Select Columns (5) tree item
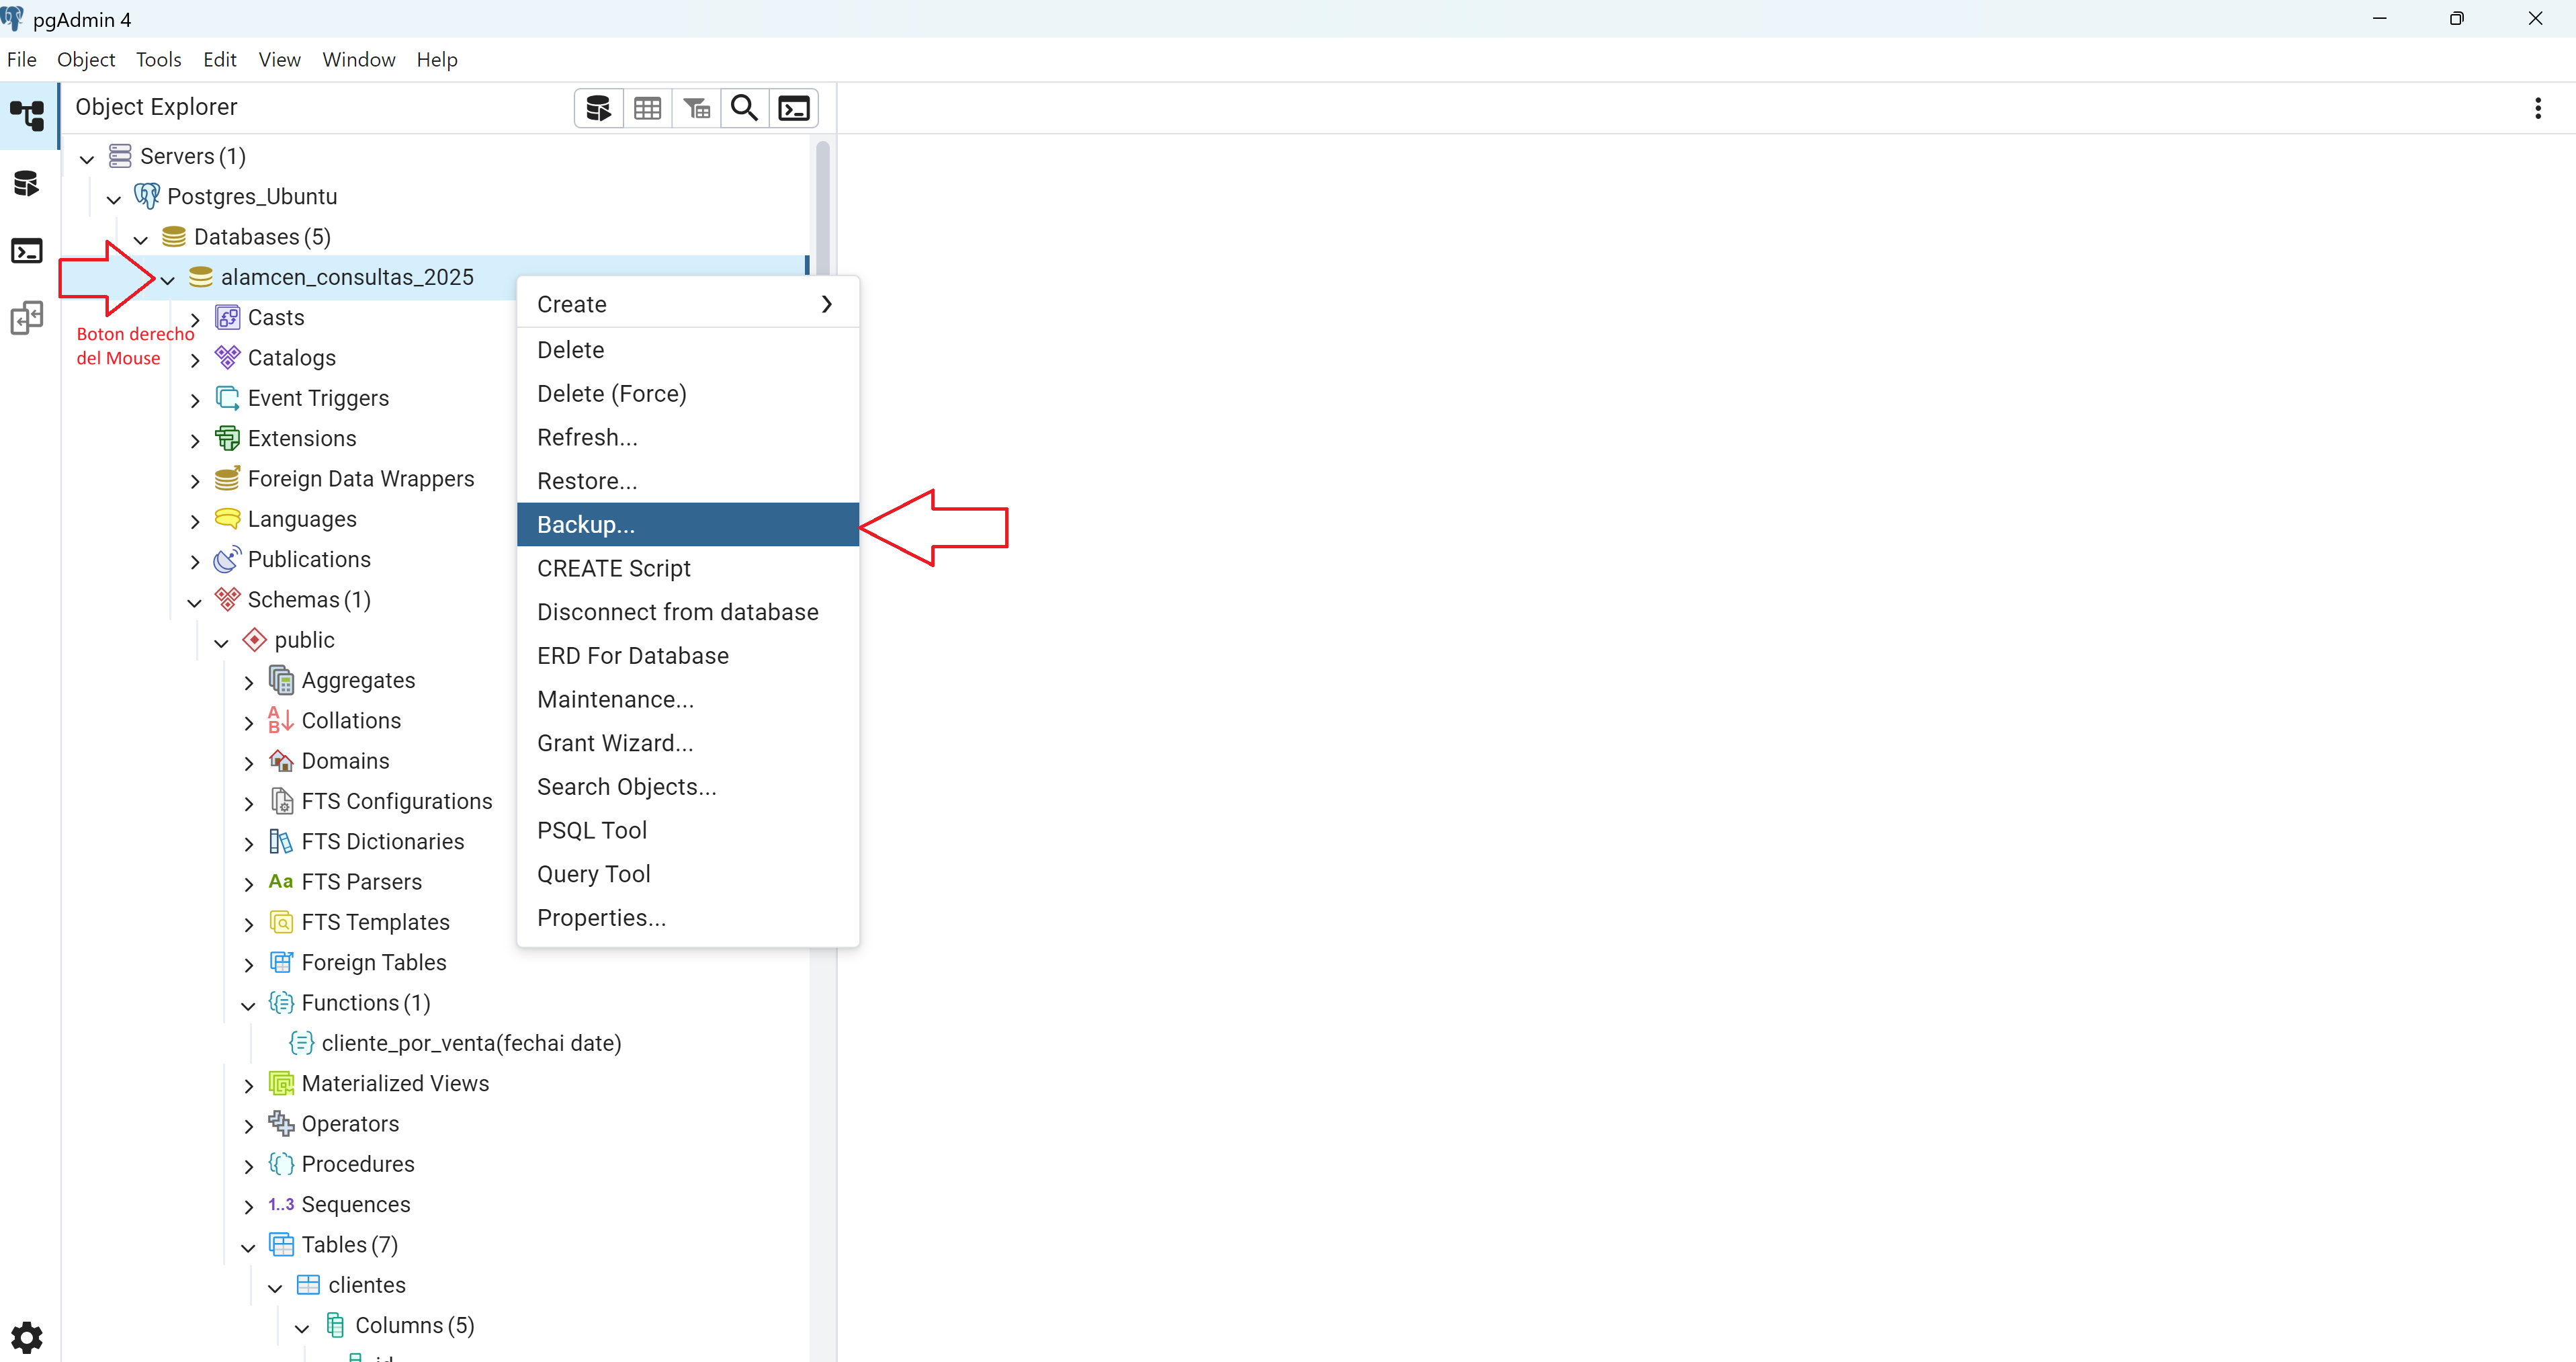This screenshot has height=1362, width=2576. click(x=414, y=1326)
